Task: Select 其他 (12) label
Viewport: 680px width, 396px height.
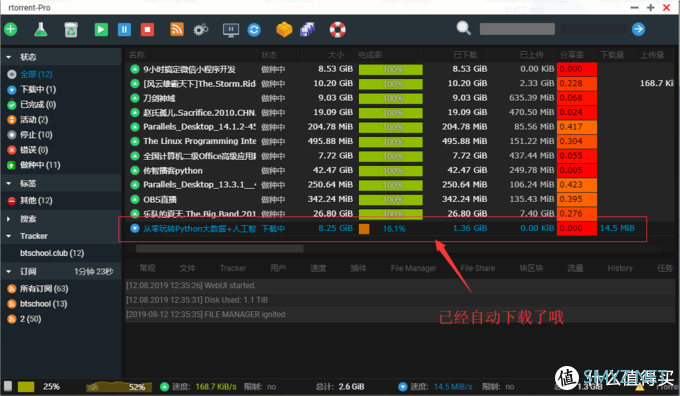Action: pos(36,201)
